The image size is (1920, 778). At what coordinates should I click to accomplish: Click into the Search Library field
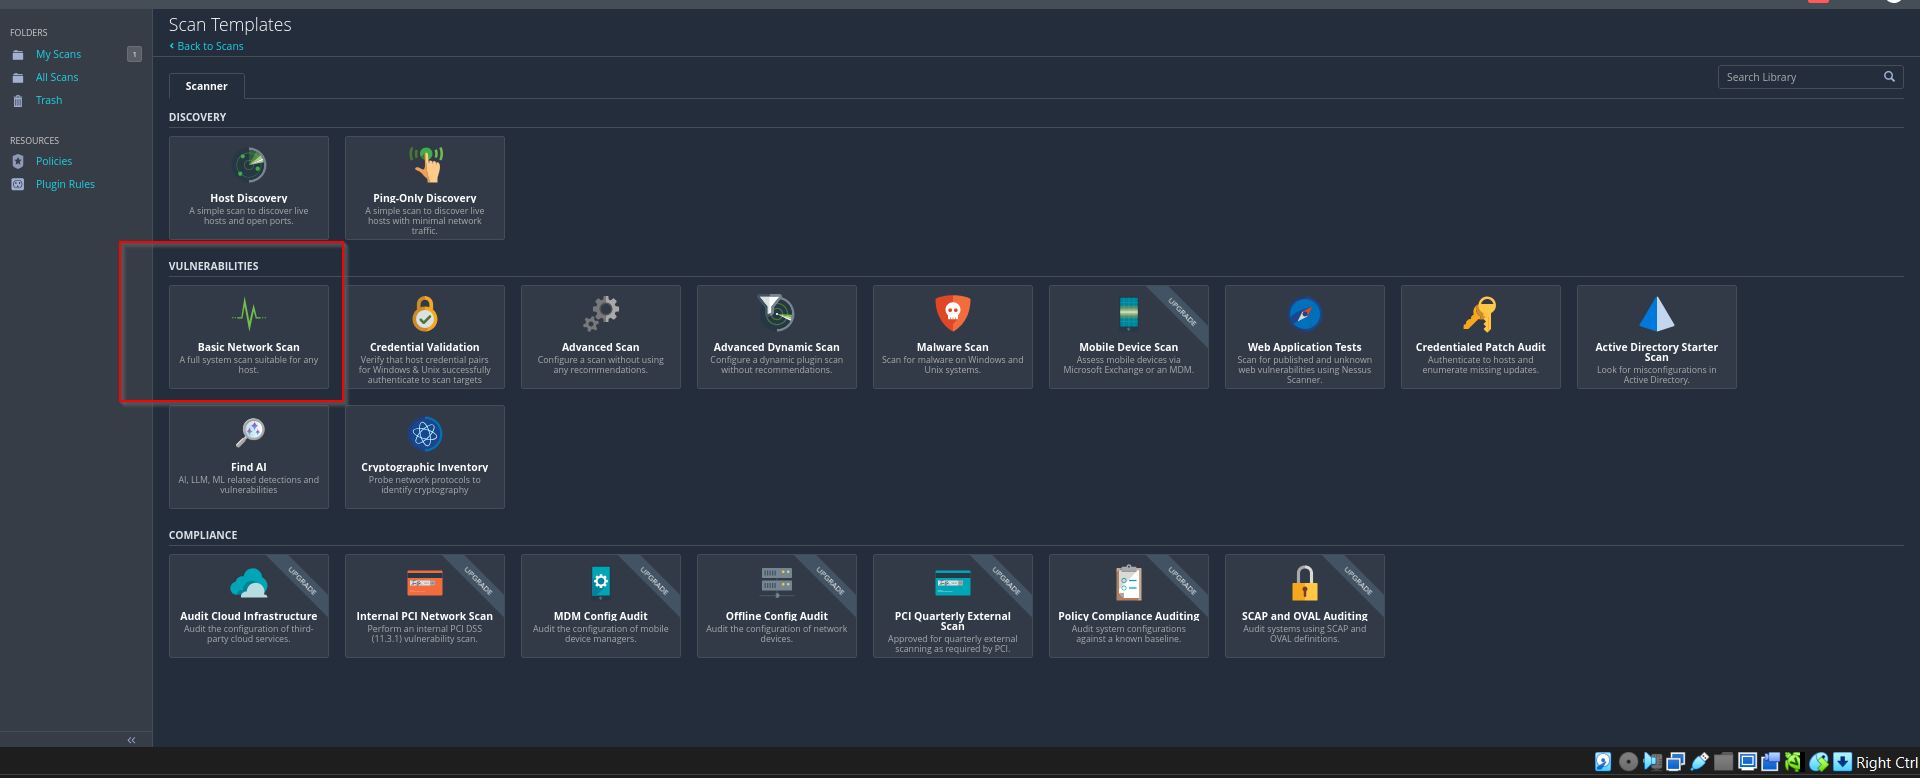[x=1798, y=77]
